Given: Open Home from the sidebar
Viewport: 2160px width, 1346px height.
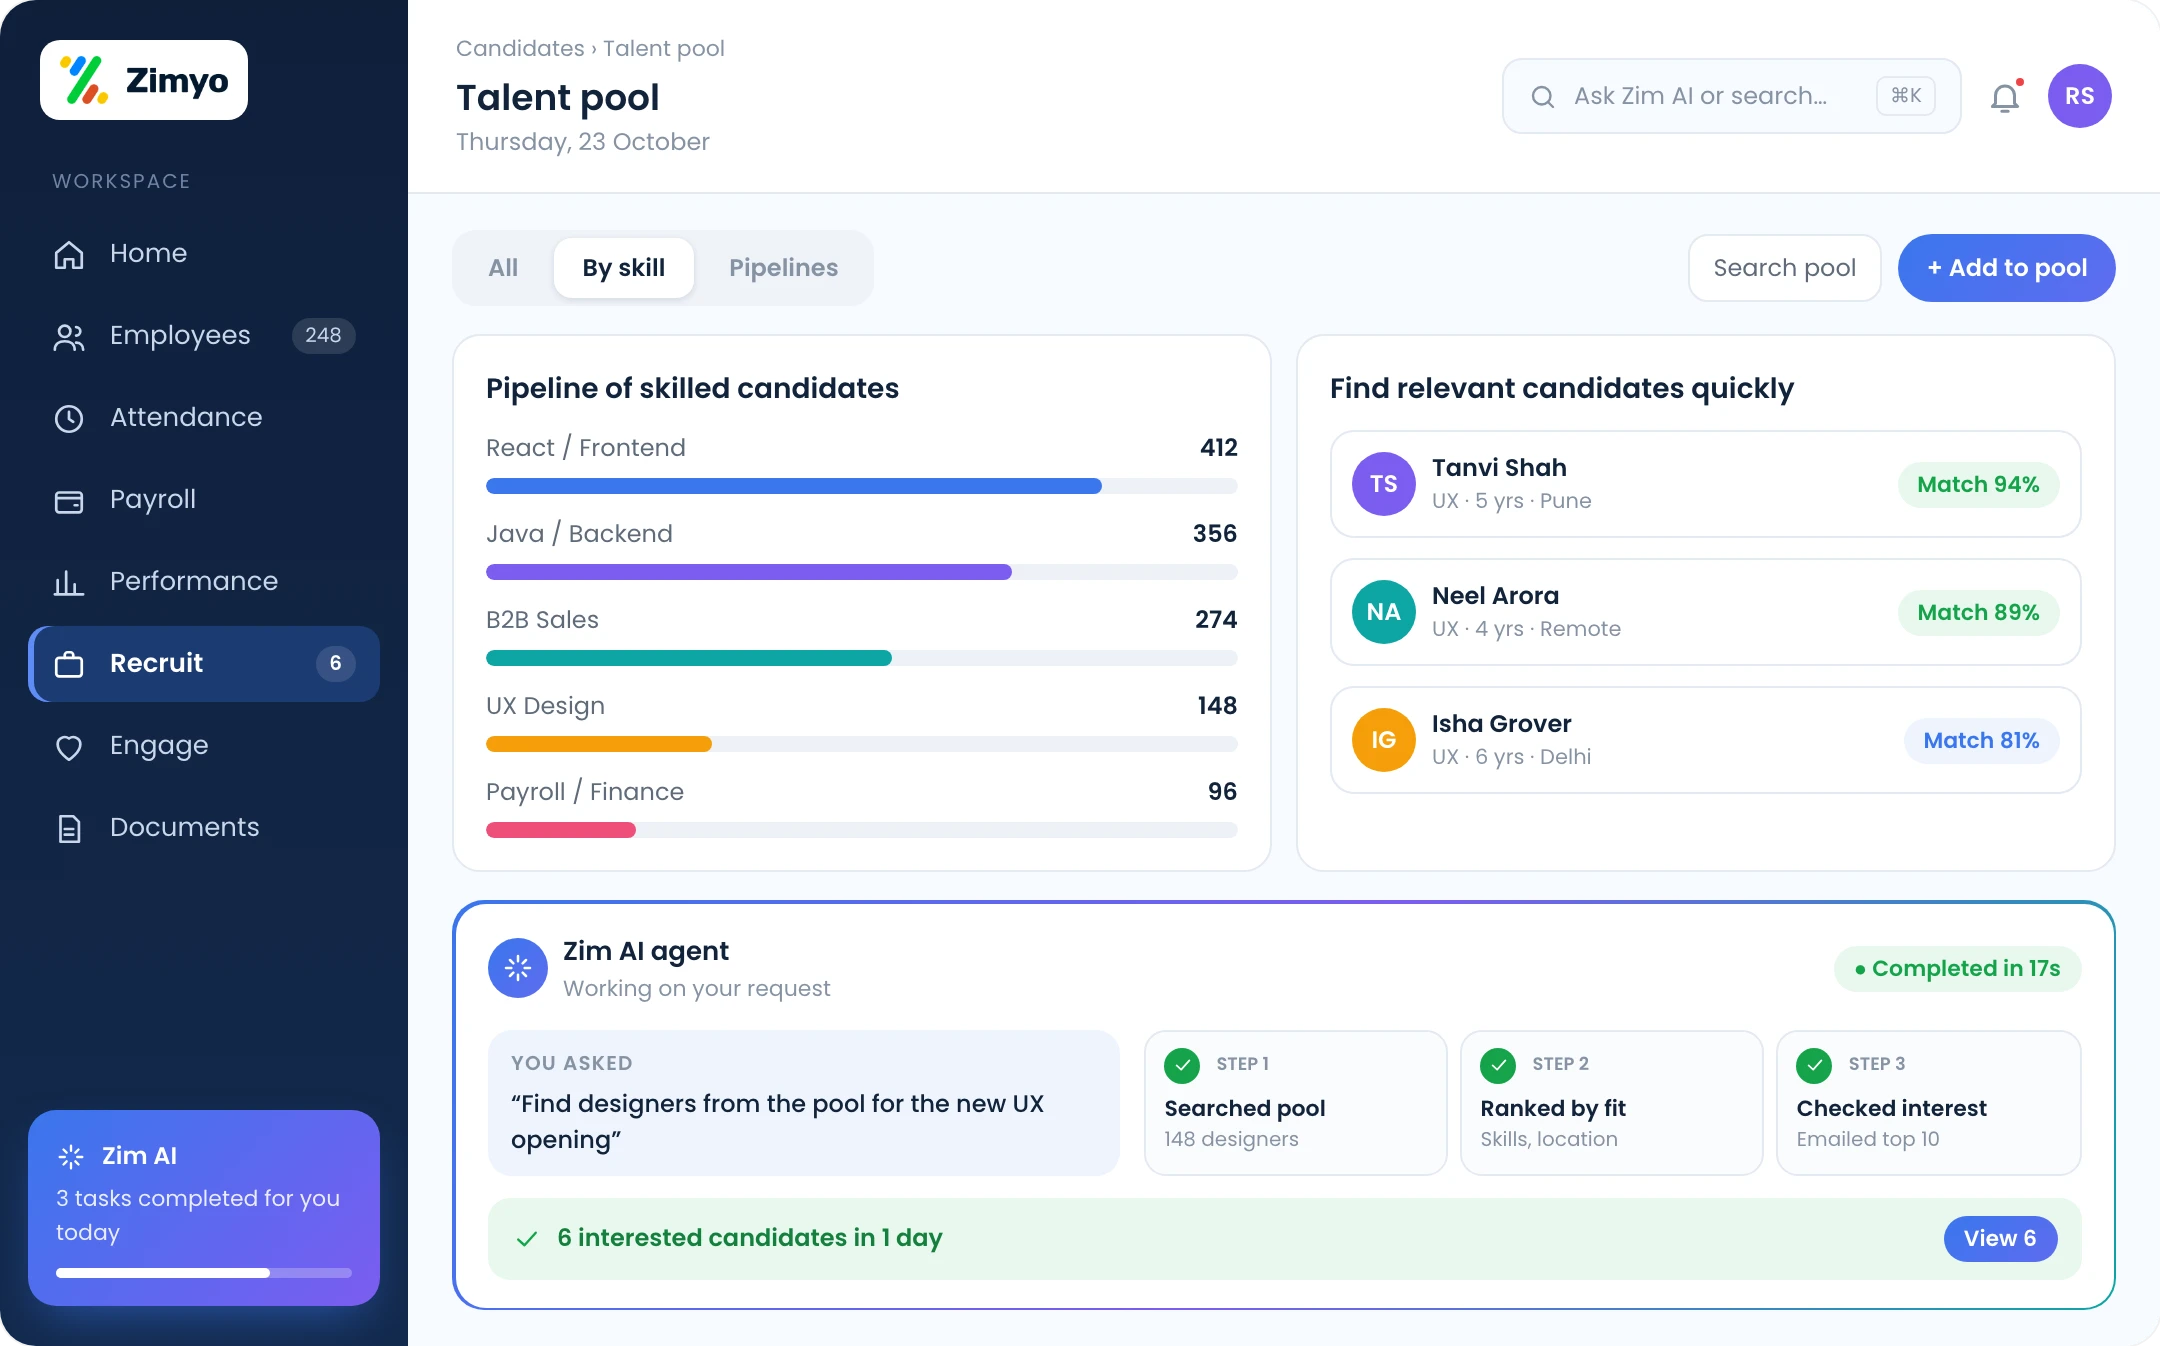Looking at the screenshot, I should point(204,253).
